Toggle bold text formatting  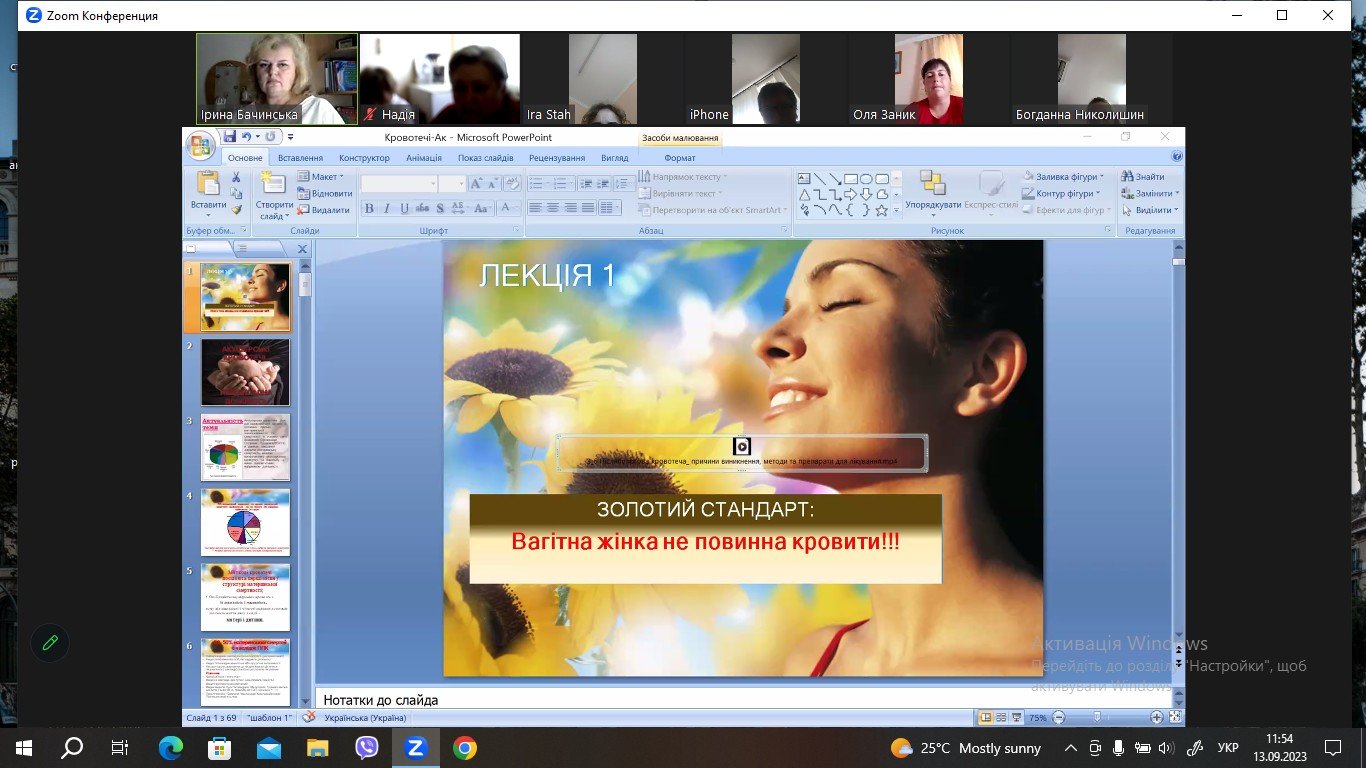(x=369, y=209)
